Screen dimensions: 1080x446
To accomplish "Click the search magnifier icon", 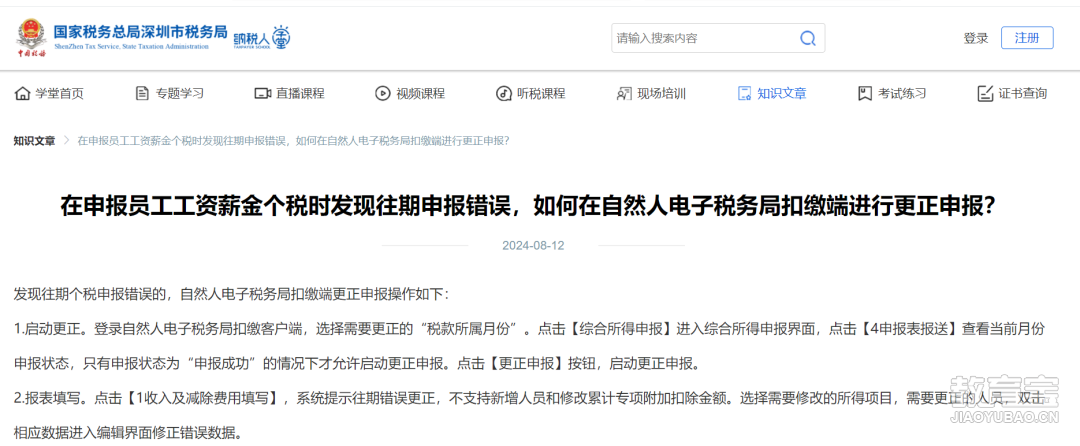I will pos(808,38).
